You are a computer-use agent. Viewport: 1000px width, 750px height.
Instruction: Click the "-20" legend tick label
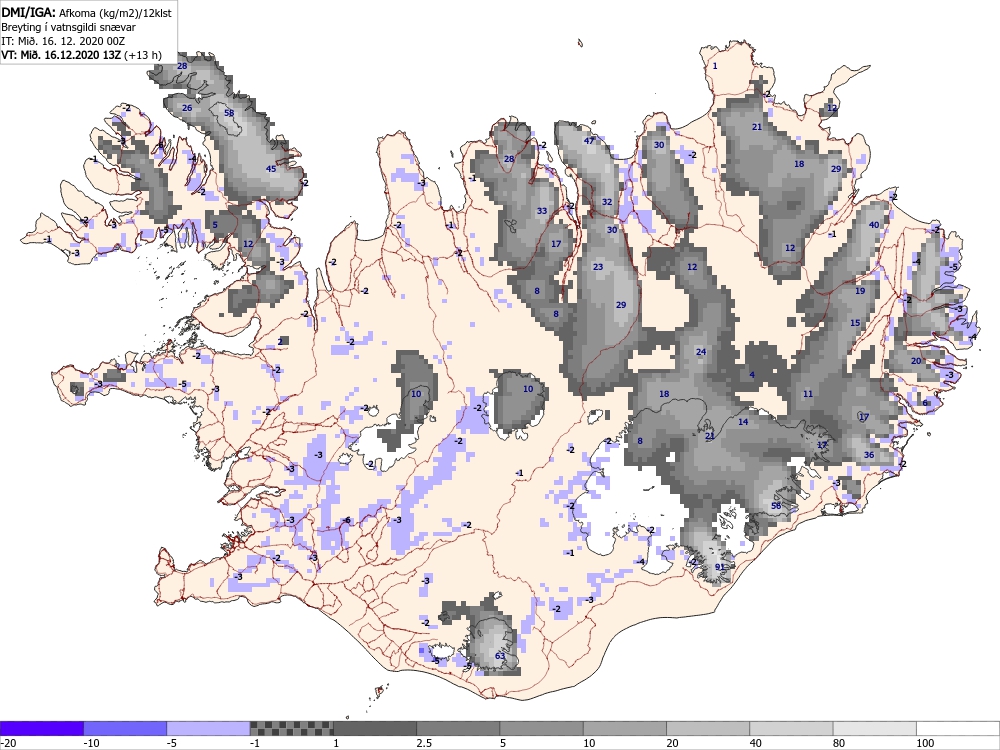point(8,743)
